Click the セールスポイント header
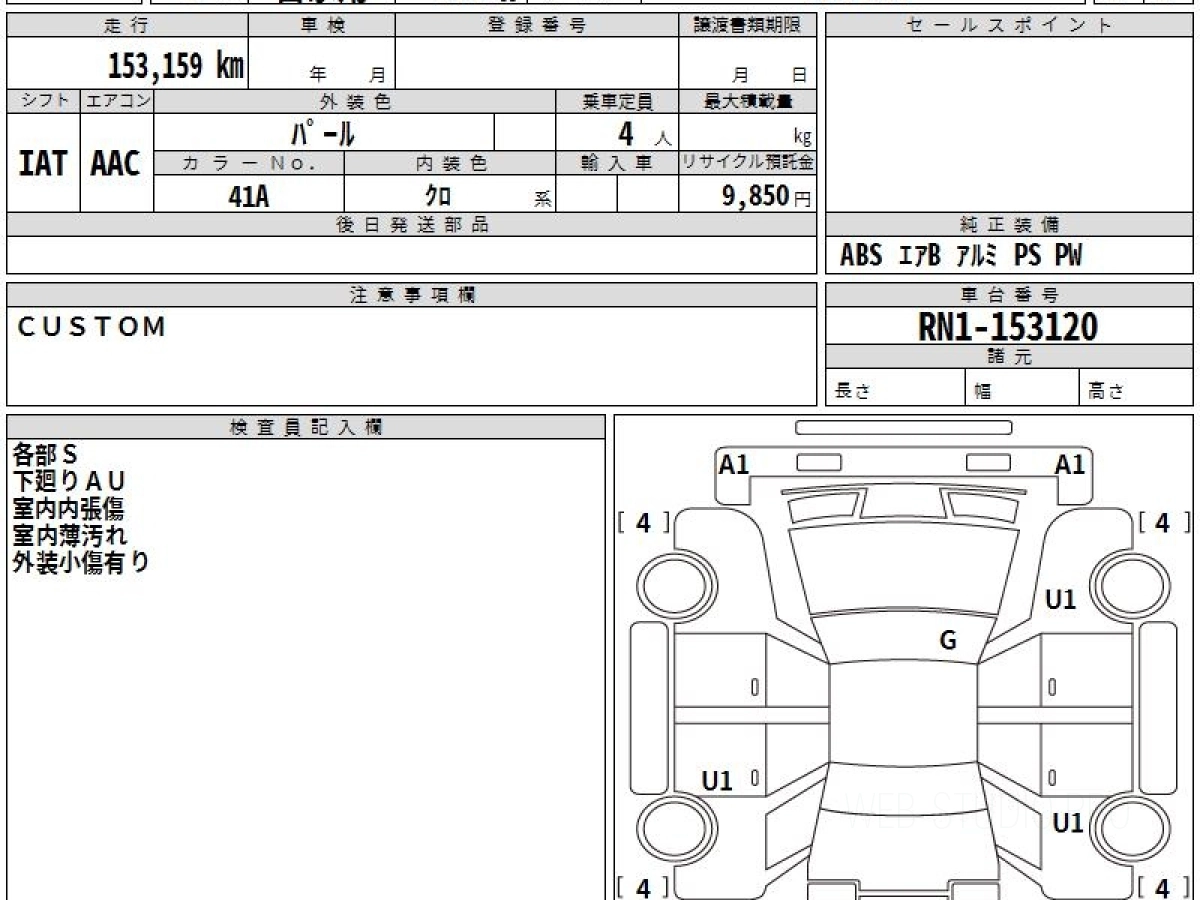This screenshot has height=900, width=1200. [1009, 26]
